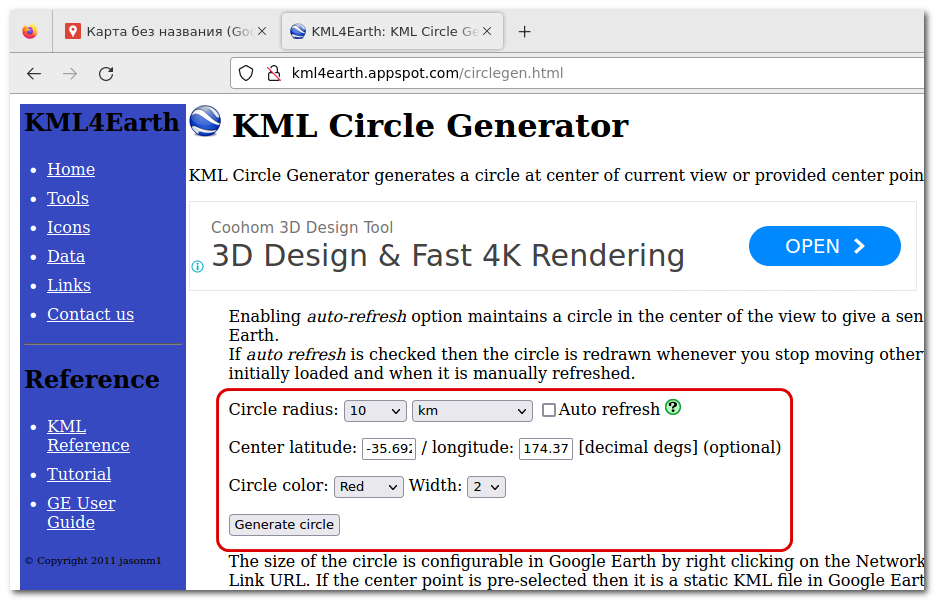Click the Reference sidebar heading
Viewport: 935px width, 601px height.
92,380
